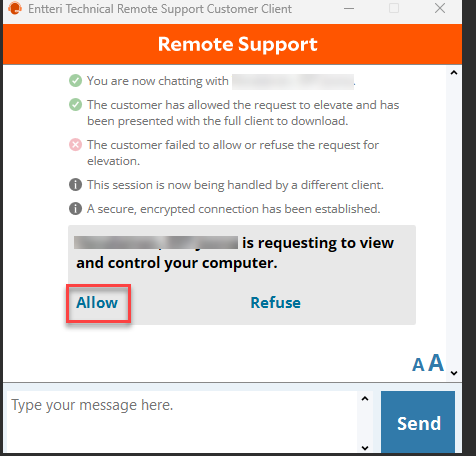Click the 'Type your message here' field
476x456 pixels.
(x=182, y=422)
